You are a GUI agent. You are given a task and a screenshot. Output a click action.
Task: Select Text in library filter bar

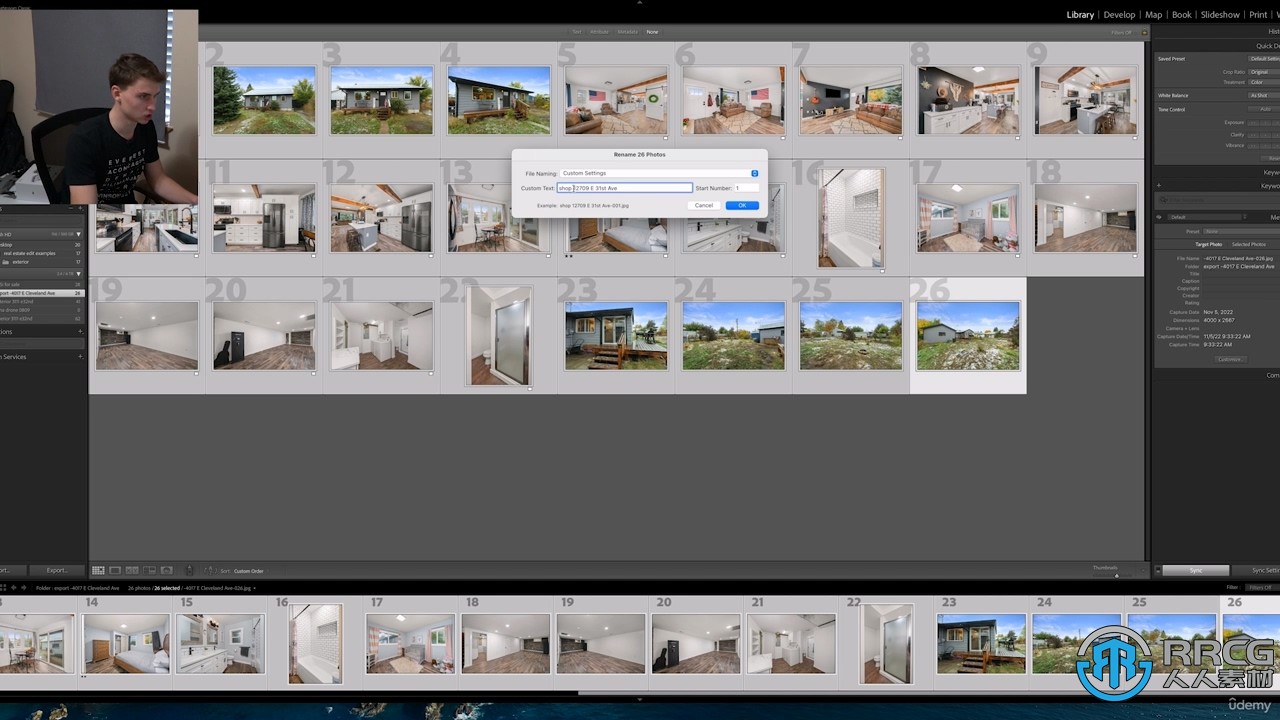pyautogui.click(x=577, y=32)
